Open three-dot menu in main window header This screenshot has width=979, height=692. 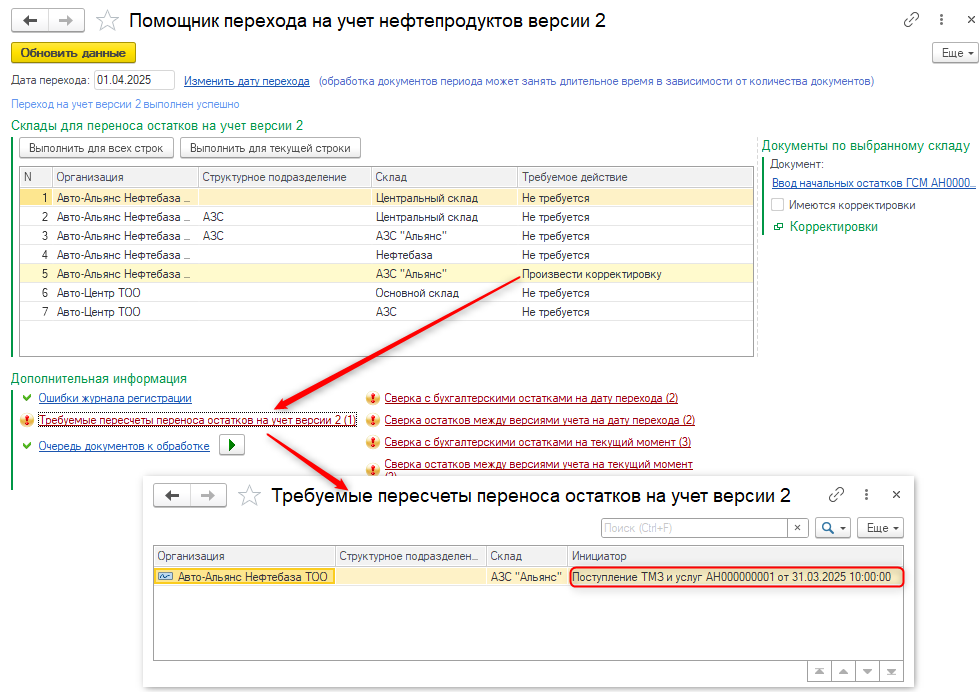pyautogui.click(x=940, y=20)
